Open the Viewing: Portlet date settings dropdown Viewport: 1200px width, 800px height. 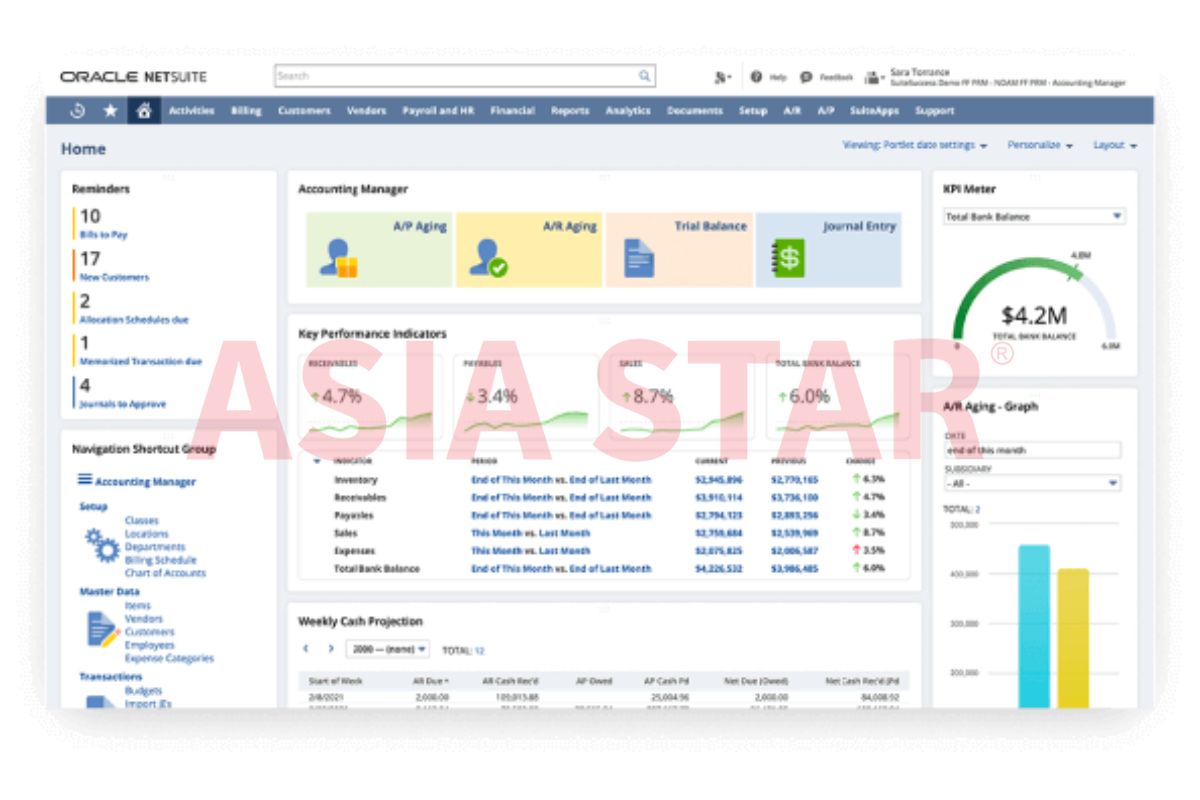(x=915, y=145)
